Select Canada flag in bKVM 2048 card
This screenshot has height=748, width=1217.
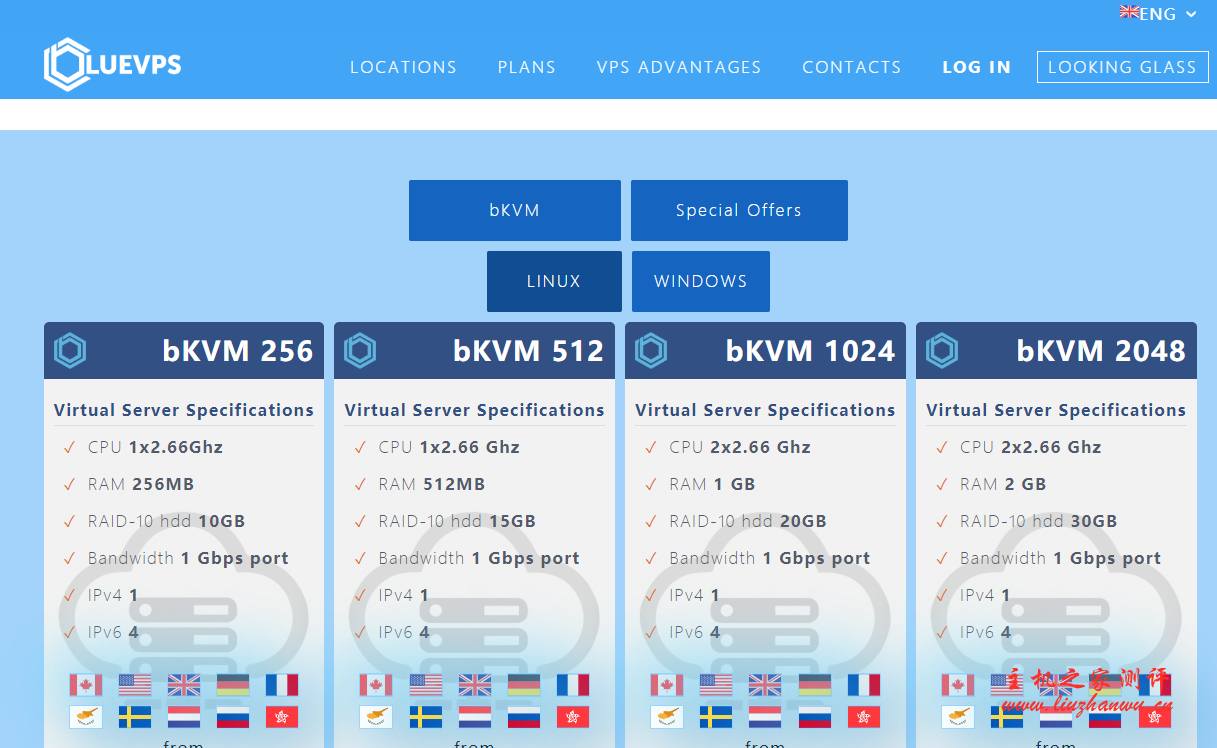[958, 685]
